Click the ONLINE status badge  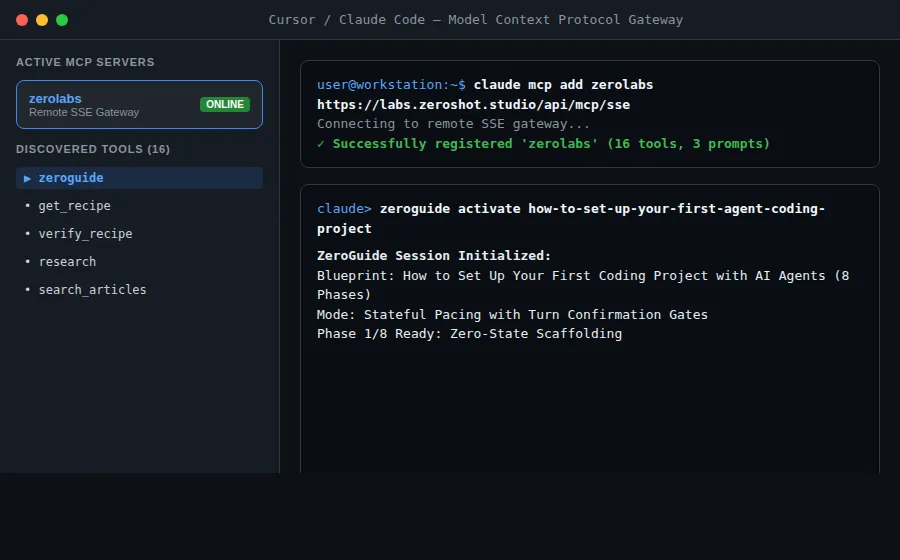pos(225,104)
